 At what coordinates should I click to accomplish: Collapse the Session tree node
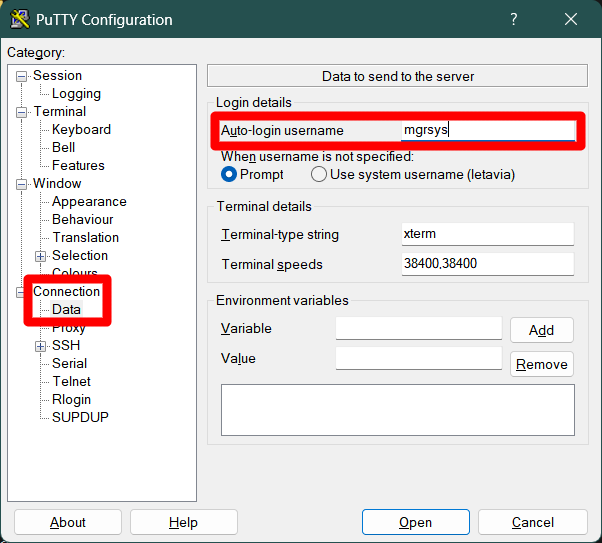click(x=21, y=76)
